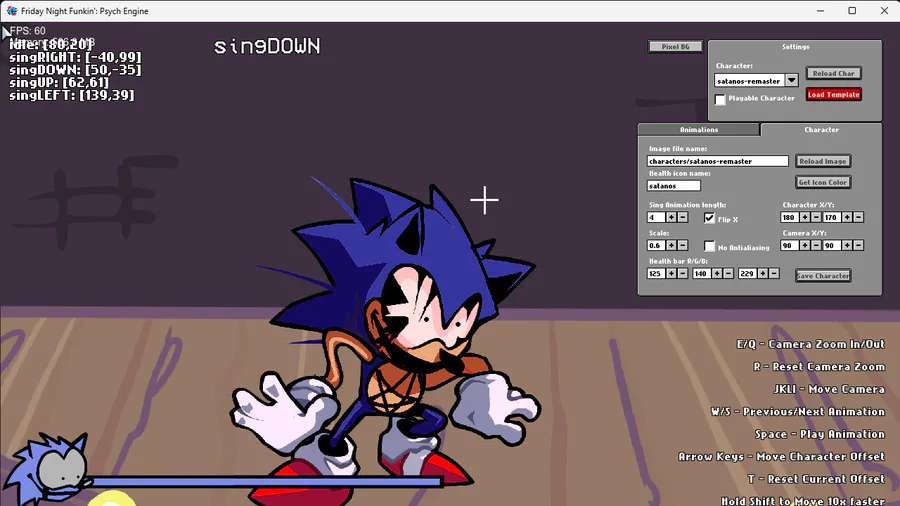This screenshot has width=900, height=506.
Task: Increase Sing Animation length with plus button
Action: click(x=671, y=217)
